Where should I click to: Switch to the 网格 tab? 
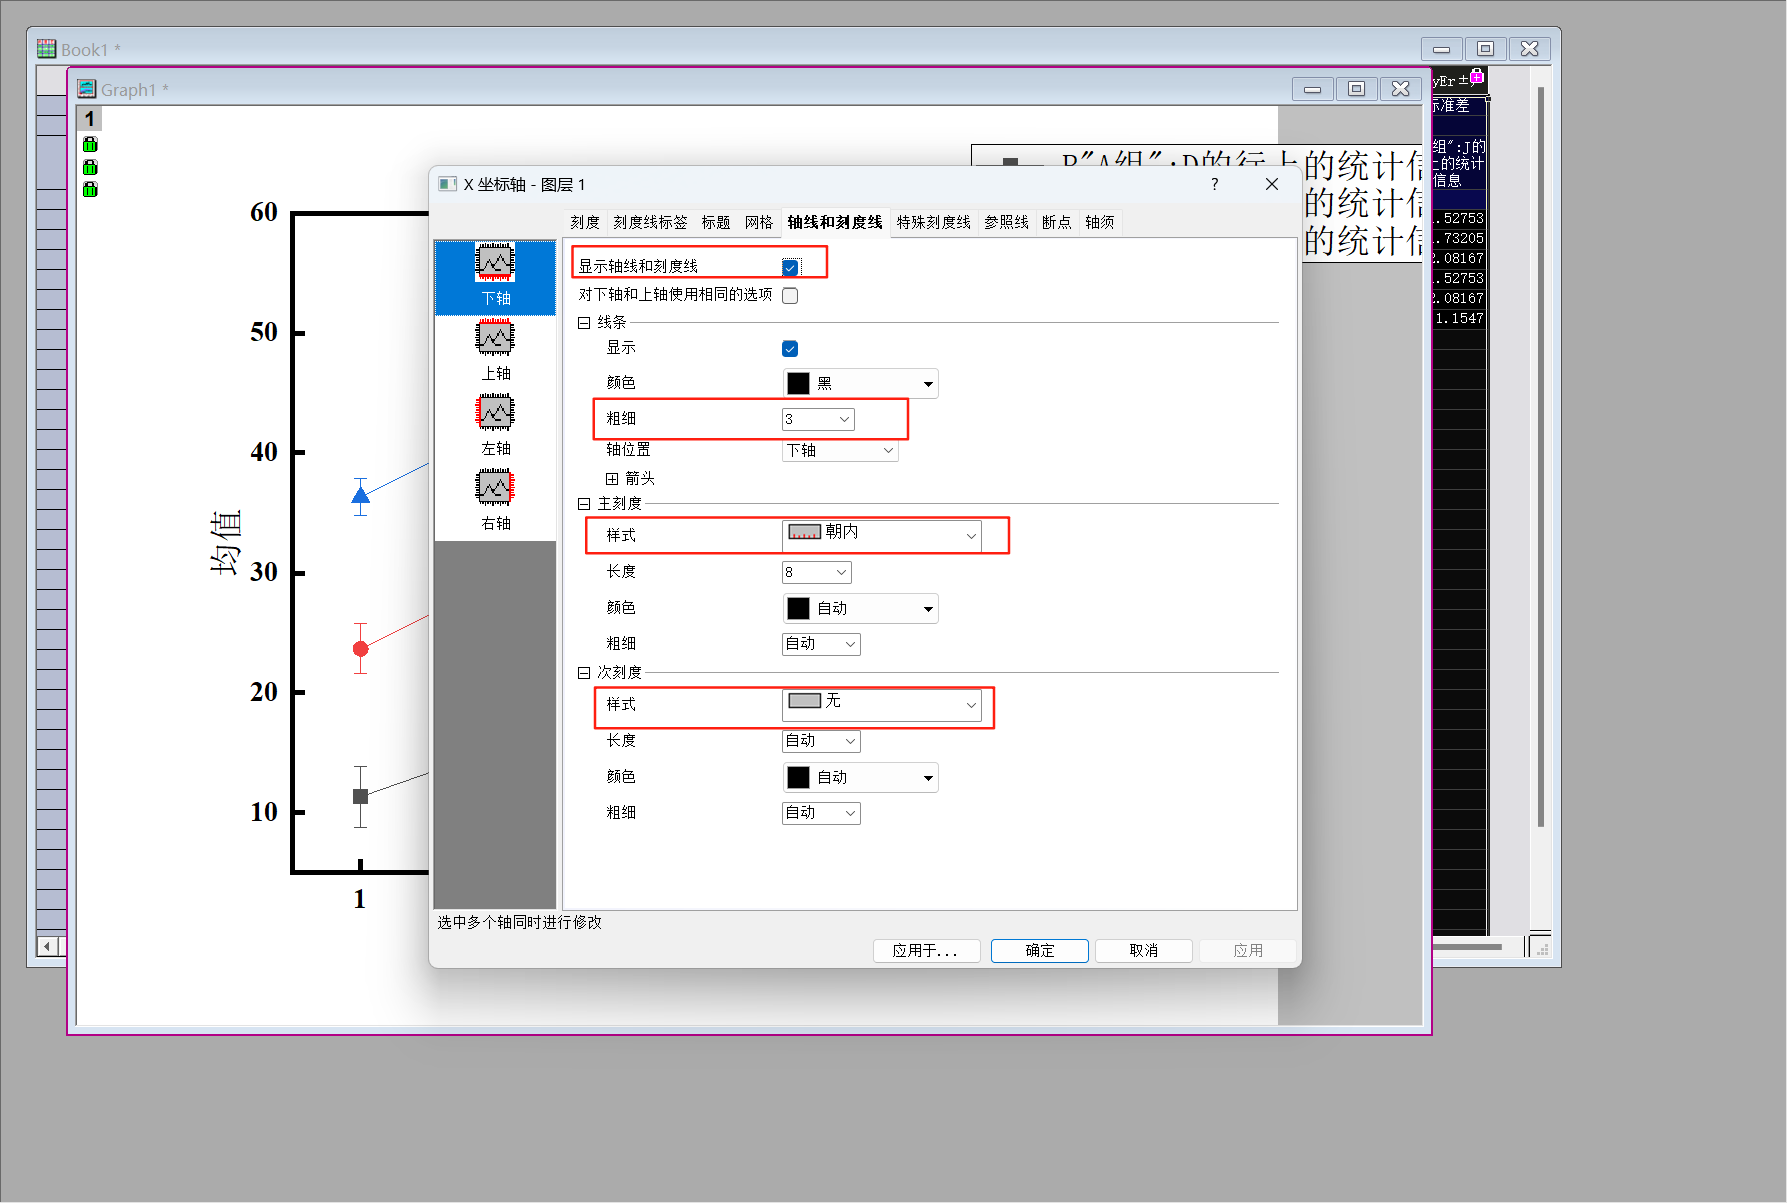click(759, 222)
